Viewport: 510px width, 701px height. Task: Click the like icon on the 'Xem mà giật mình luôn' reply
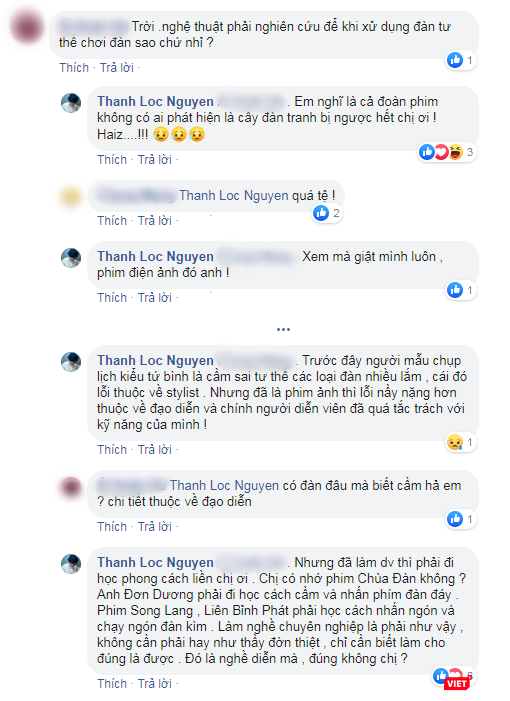(455, 290)
